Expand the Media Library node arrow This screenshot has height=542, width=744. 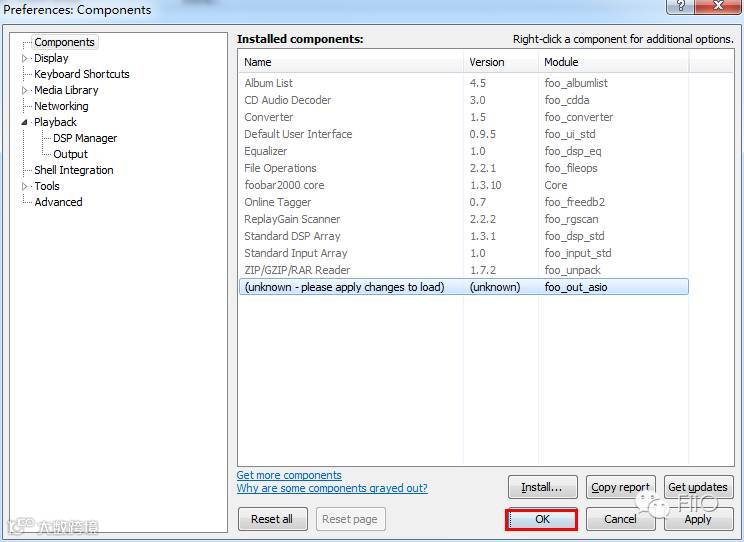[25, 90]
